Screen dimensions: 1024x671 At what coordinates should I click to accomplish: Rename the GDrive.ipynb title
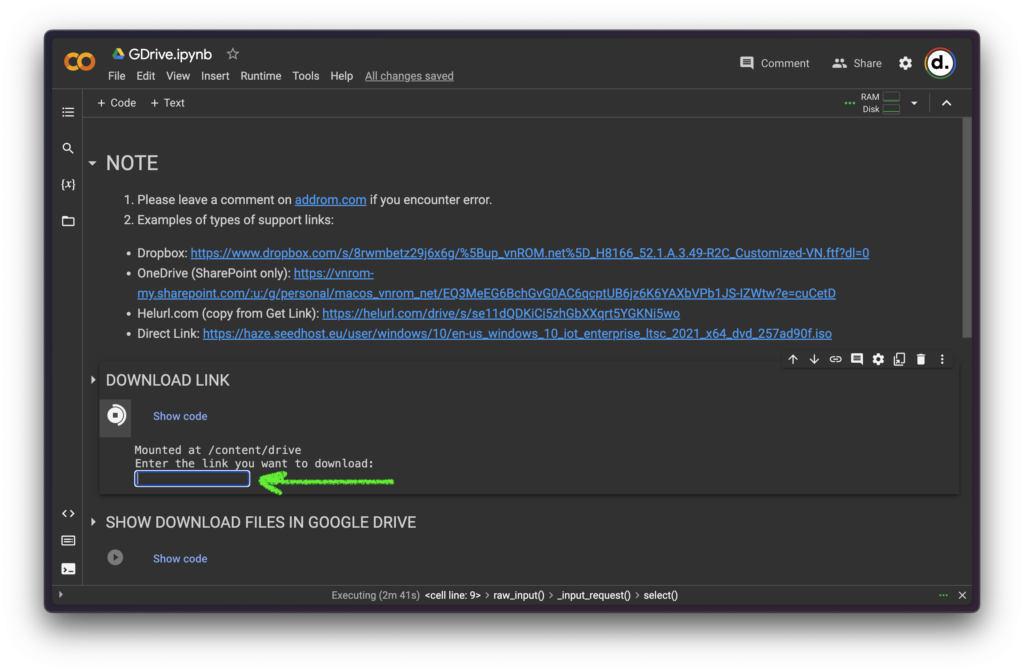tap(170, 54)
